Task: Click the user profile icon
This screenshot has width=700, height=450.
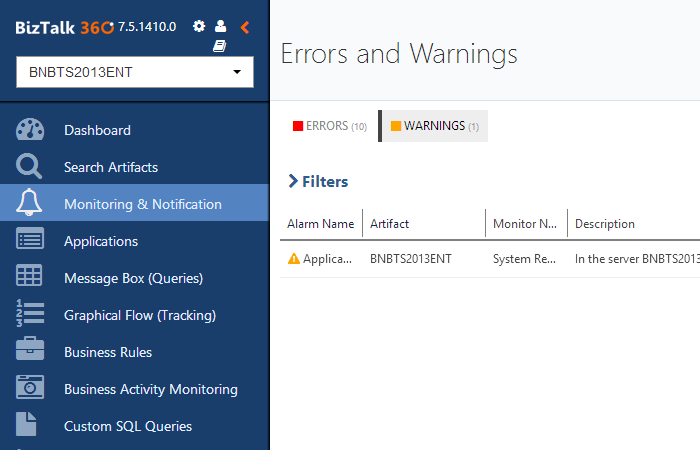Action: (221, 26)
